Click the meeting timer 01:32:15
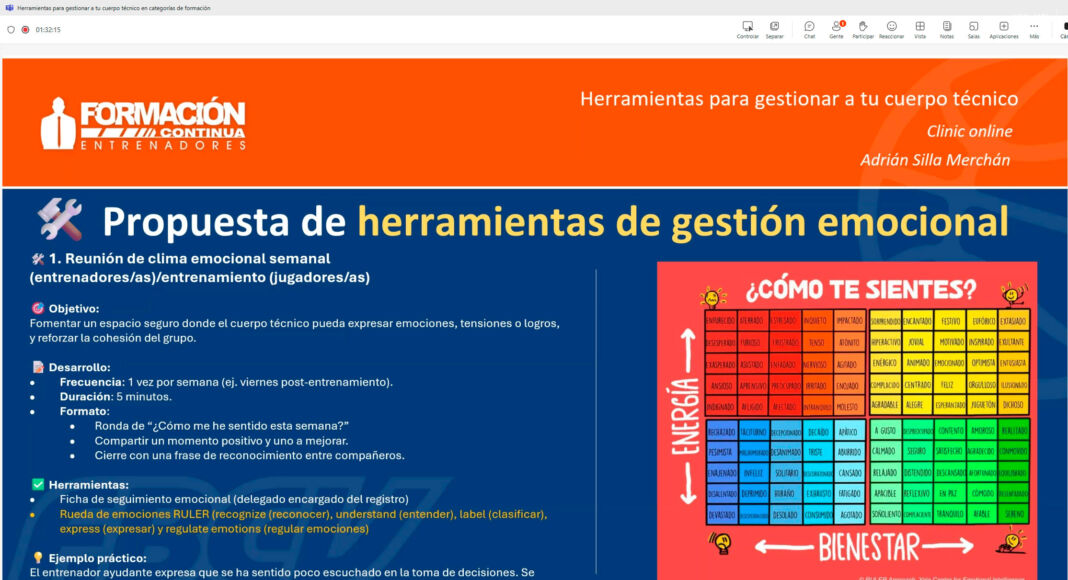 tap(48, 30)
